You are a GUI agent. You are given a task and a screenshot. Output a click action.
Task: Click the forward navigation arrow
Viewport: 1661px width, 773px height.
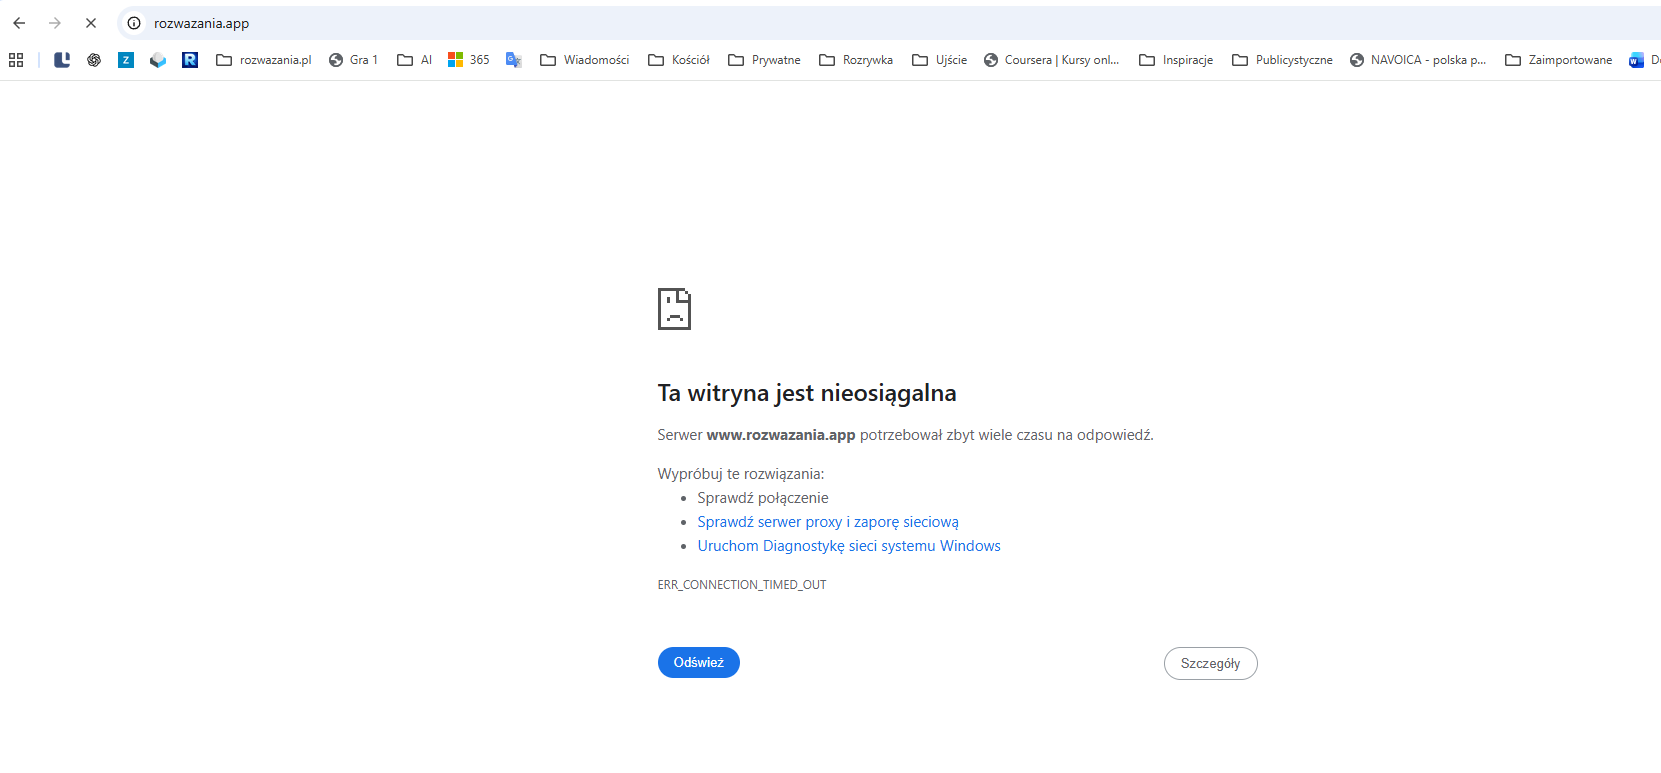pos(55,23)
